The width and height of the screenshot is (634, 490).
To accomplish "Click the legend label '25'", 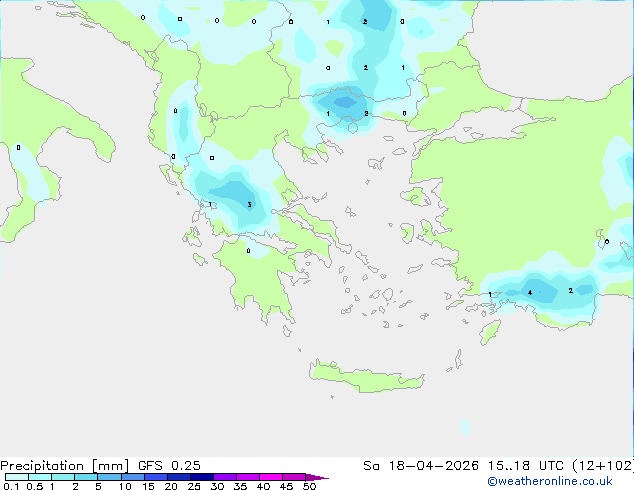I will (194, 486).
